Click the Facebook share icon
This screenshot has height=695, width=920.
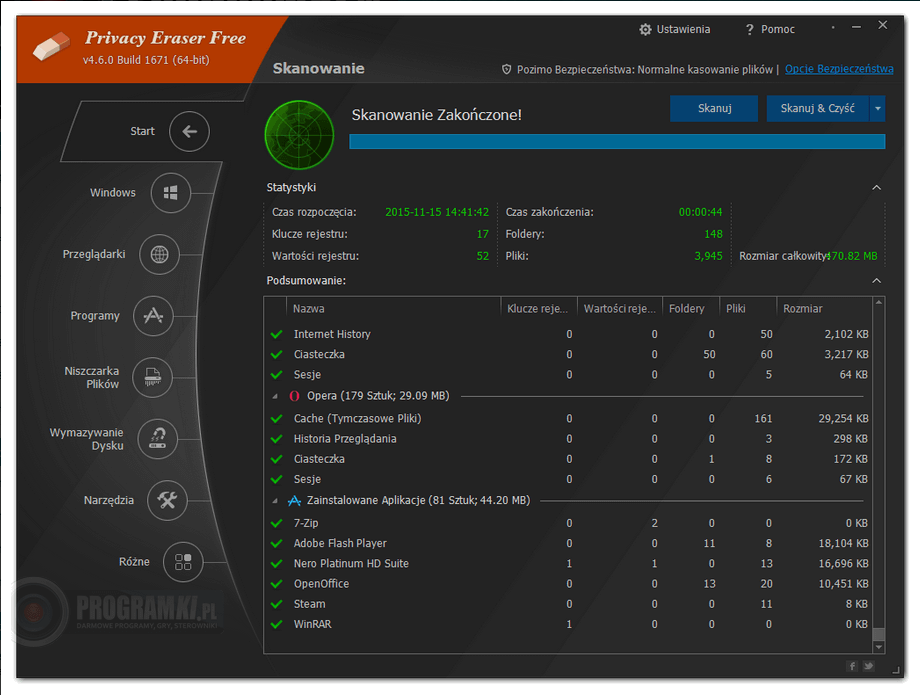tap(852, 666)
